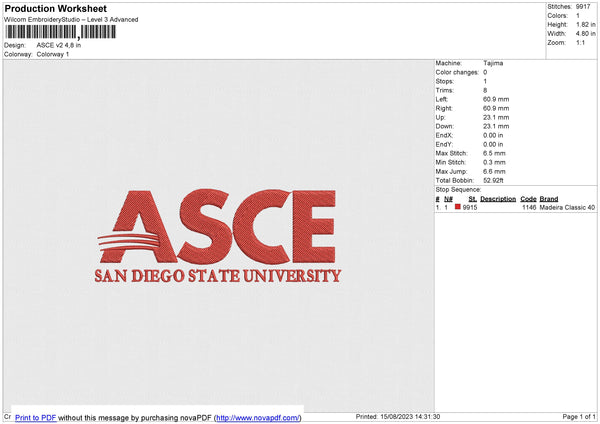The height and width of the screenshot is (424, 600).
Task: Select the "Production Worksheet" title
Action: (56, 8)
